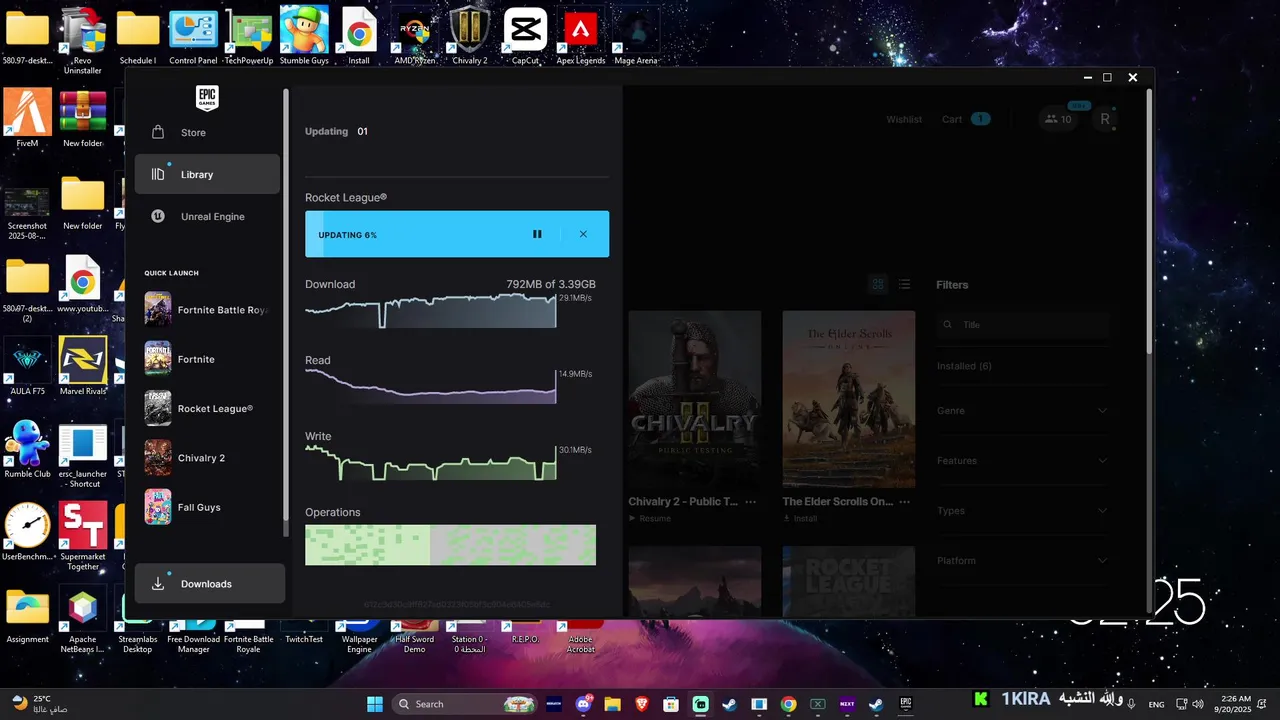
Task: Open the friends list icon
Action: click(x=1057, y=119)
